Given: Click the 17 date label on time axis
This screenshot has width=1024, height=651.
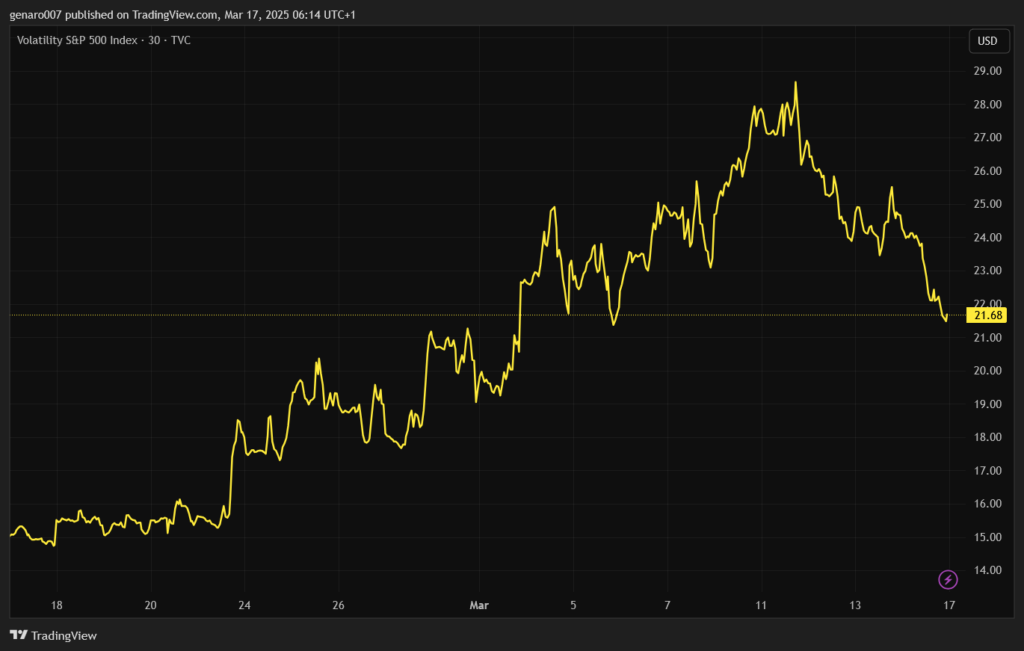Looking at the screenshot, I should (949, 605).
